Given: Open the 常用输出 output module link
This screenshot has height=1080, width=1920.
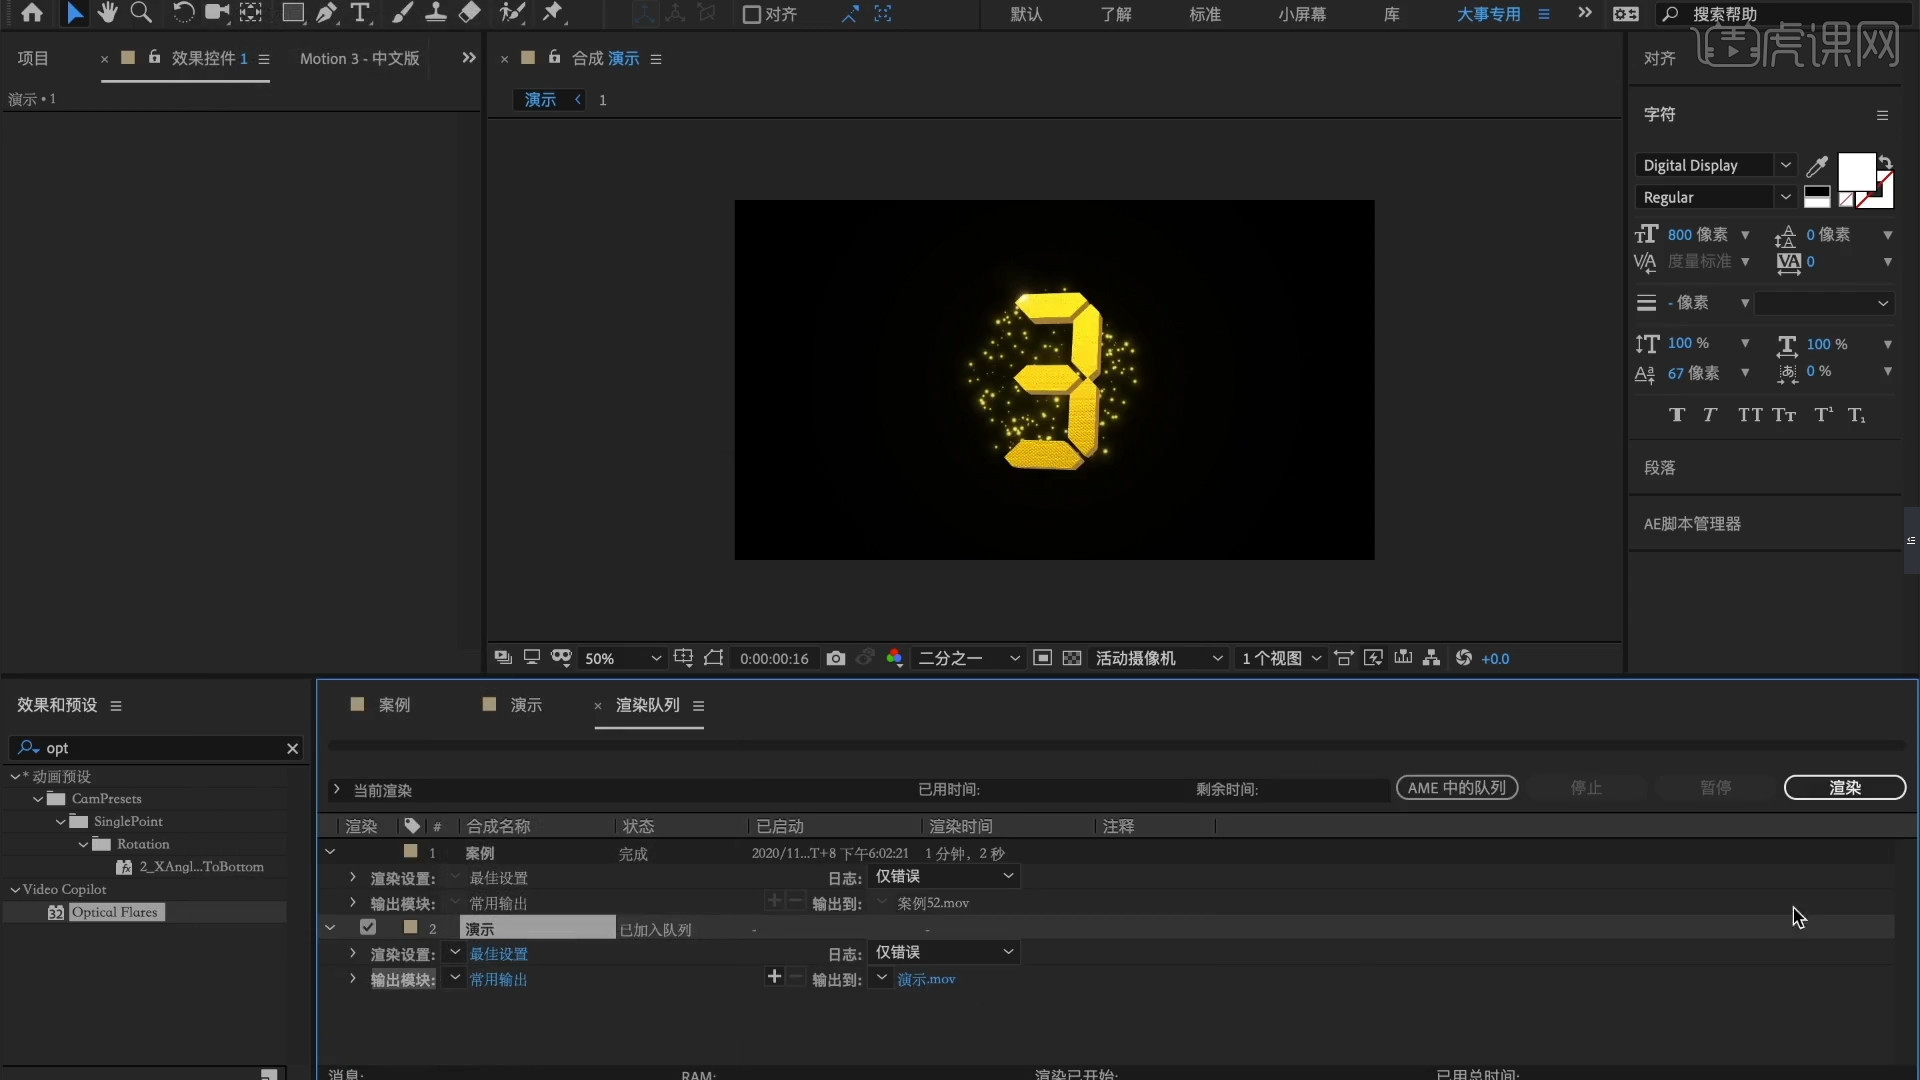Looking at the screenshot, I should [498, 979].
